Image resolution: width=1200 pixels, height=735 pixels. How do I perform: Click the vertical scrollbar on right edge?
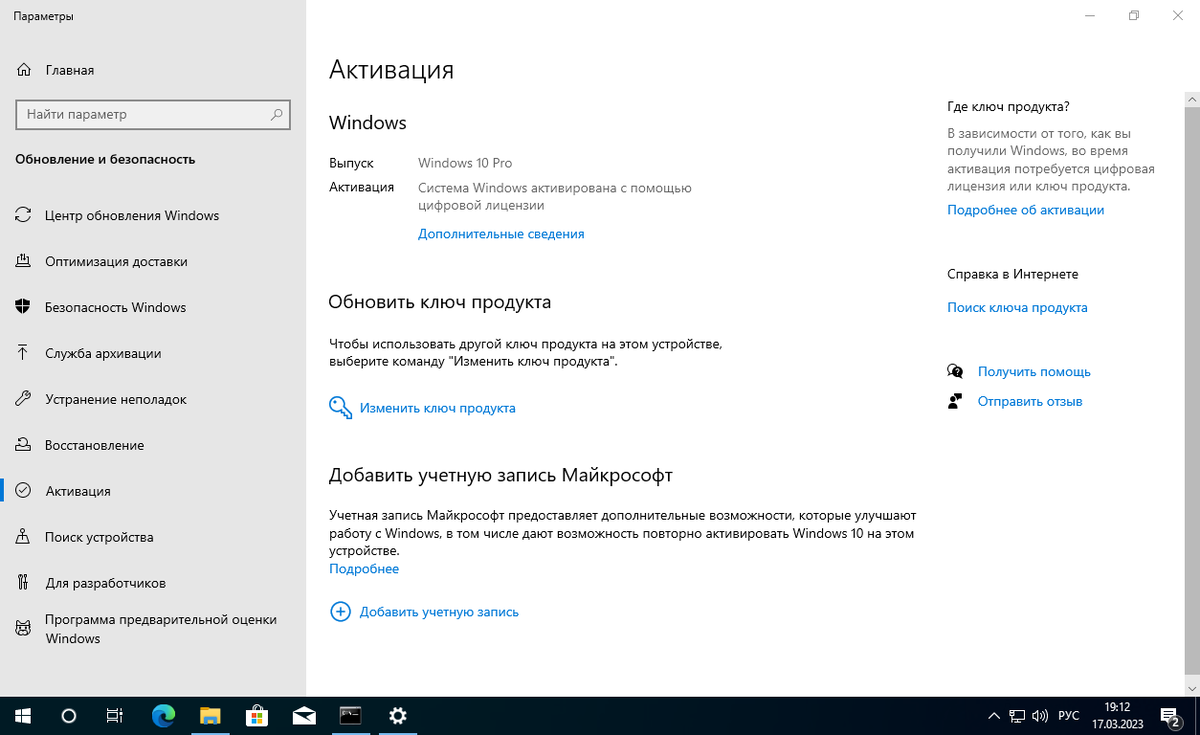point(1192,390)
